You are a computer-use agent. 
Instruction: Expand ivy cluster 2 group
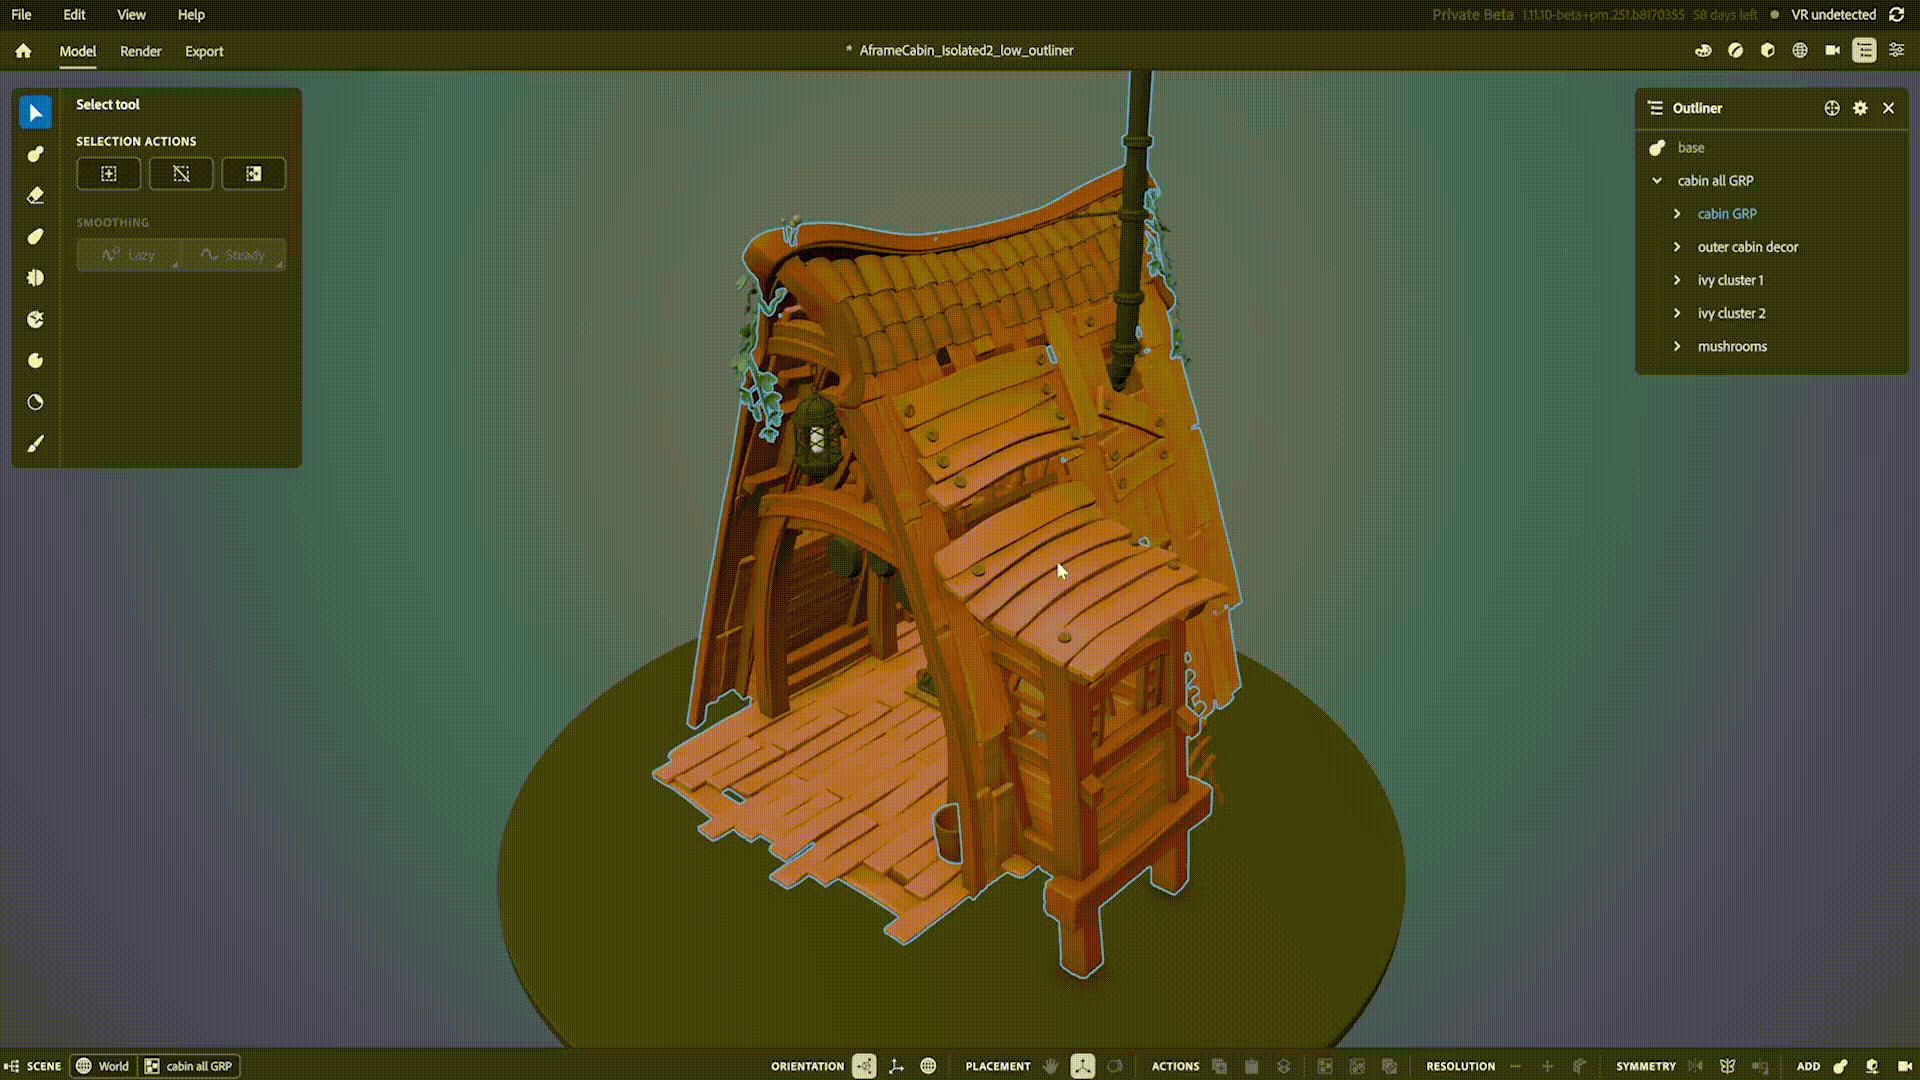click(1677, 313)
